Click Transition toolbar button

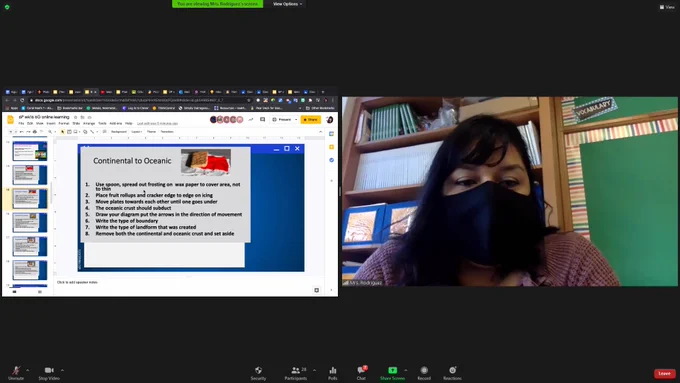[167, 131]
